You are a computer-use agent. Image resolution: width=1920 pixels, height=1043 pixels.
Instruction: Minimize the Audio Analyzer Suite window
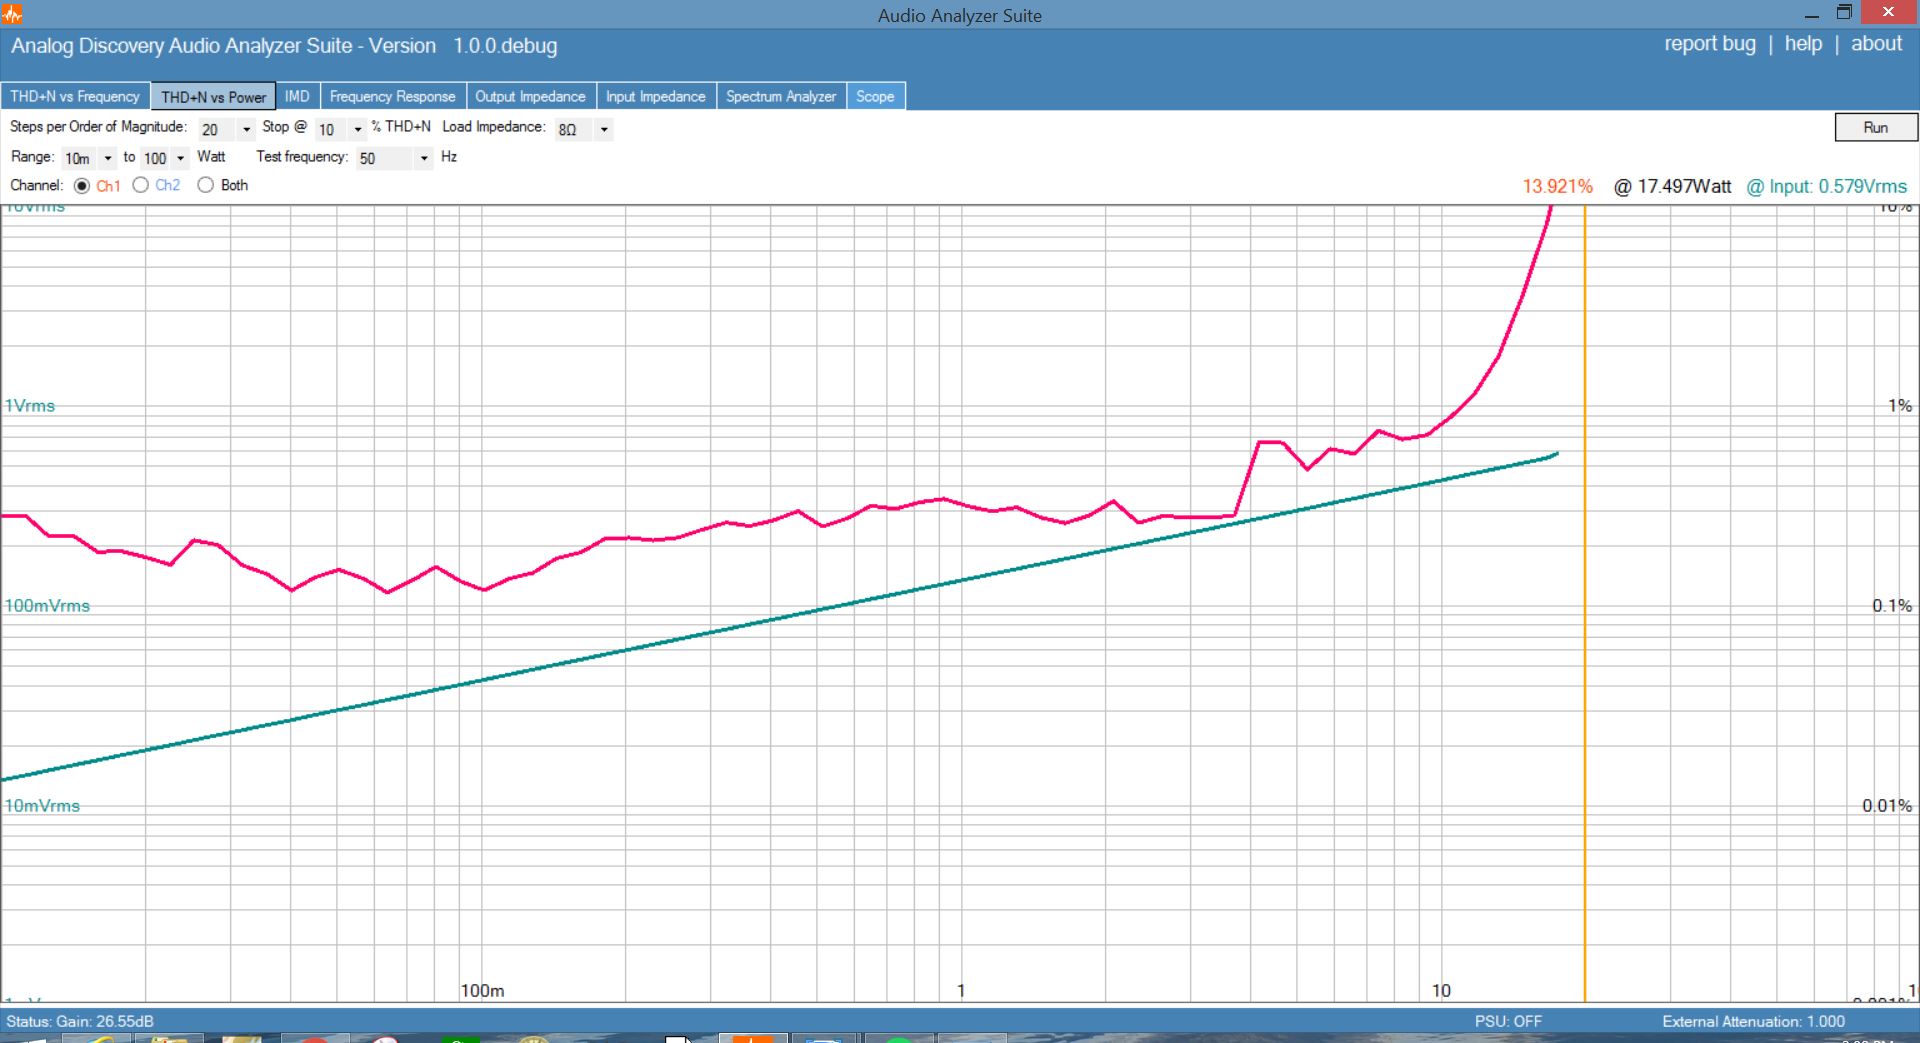click(1811, 14)
